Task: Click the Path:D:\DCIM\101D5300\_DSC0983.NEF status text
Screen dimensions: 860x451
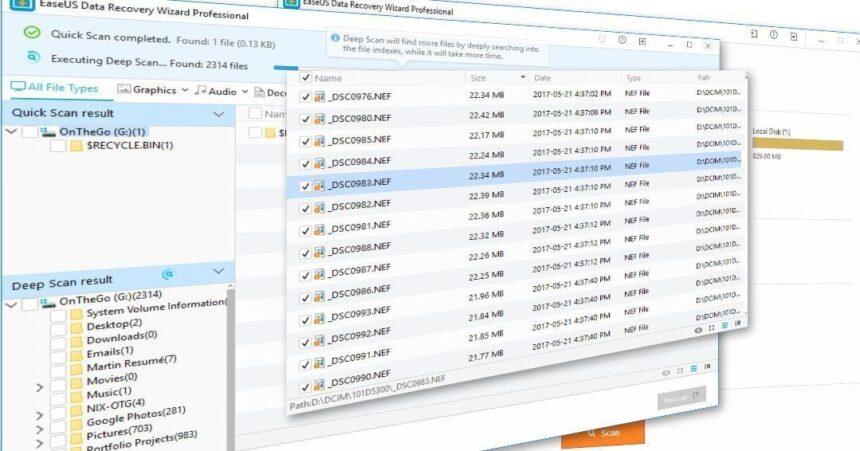Action: point(368,393)
